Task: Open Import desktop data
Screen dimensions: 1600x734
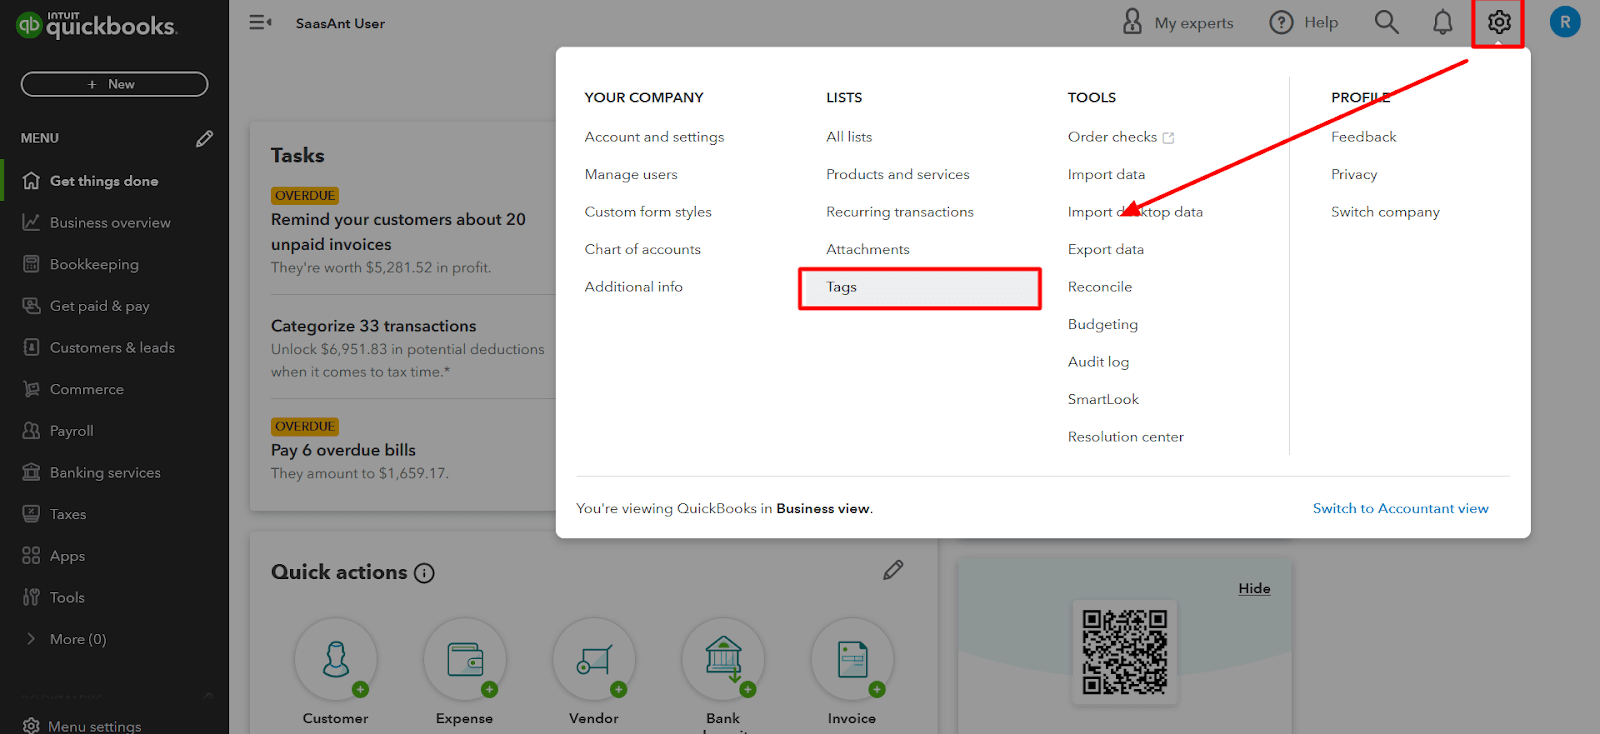Action: pos(1135,212)
